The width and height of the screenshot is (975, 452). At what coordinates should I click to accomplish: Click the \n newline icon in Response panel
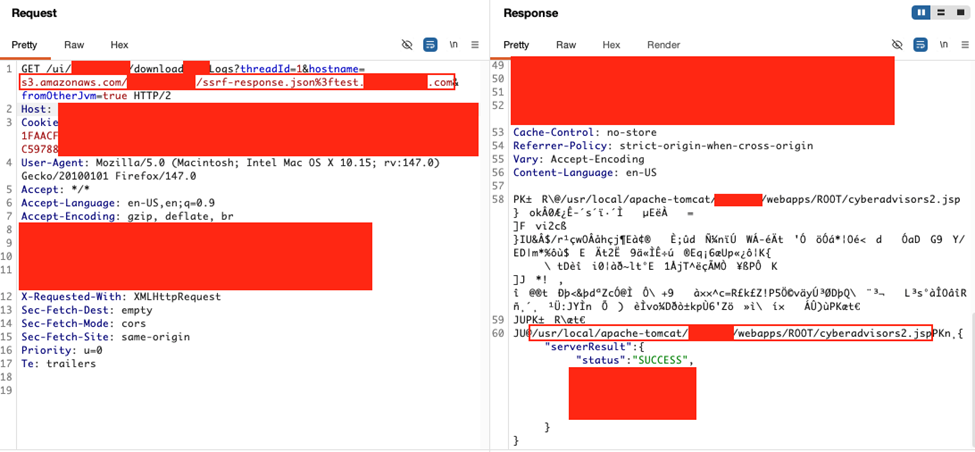(943, 45)
